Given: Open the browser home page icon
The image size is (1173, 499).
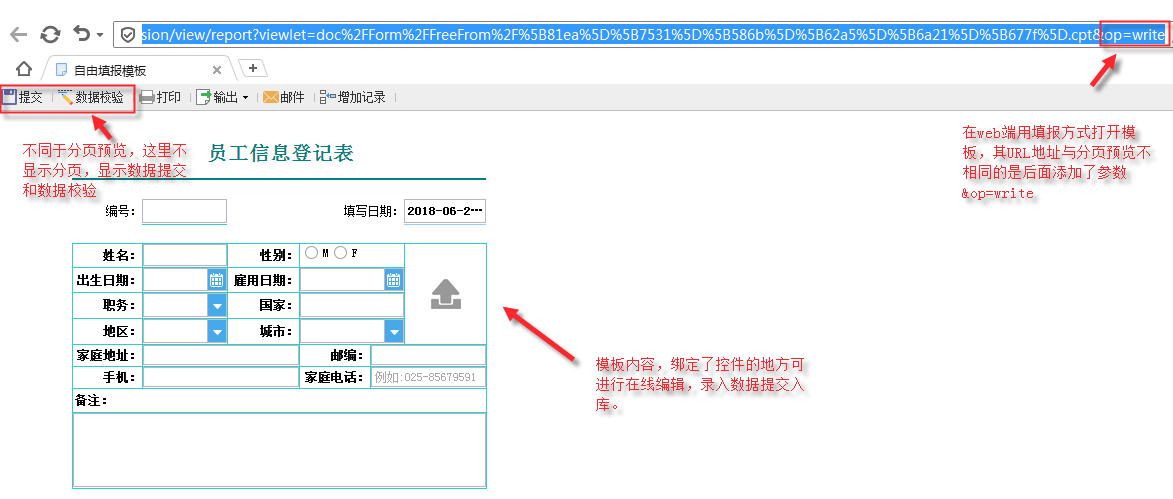Looking at the screenshot, I should click(x=24, y=70).
